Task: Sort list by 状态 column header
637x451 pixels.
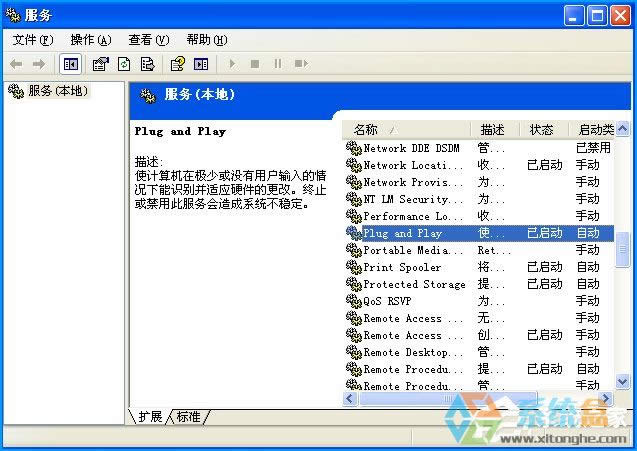Action: coord(541,130)
